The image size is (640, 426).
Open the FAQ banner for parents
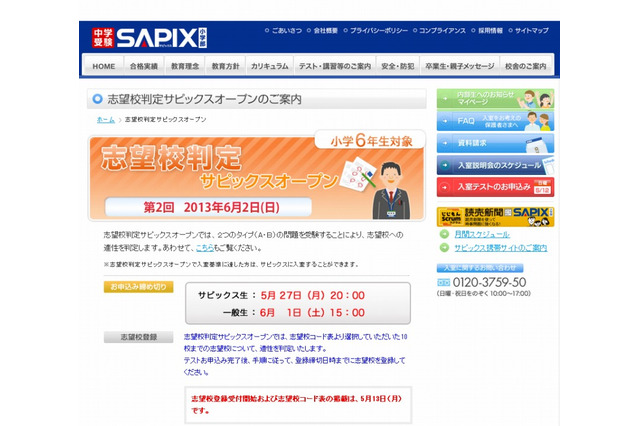(495, 121)
